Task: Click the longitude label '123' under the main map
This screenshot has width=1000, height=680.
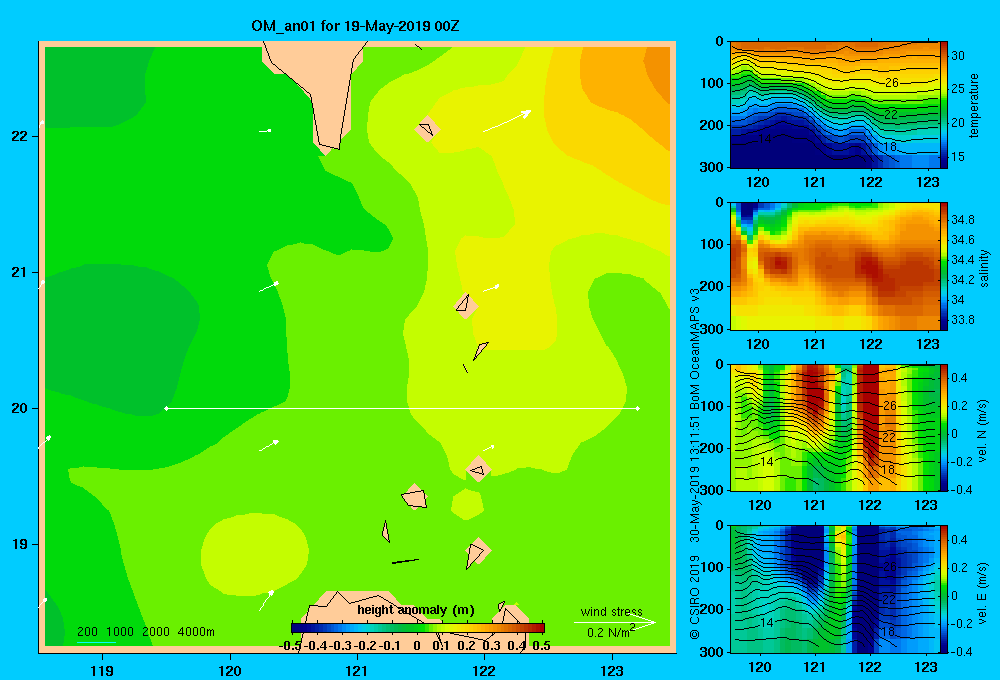Action: pos(612,670)
